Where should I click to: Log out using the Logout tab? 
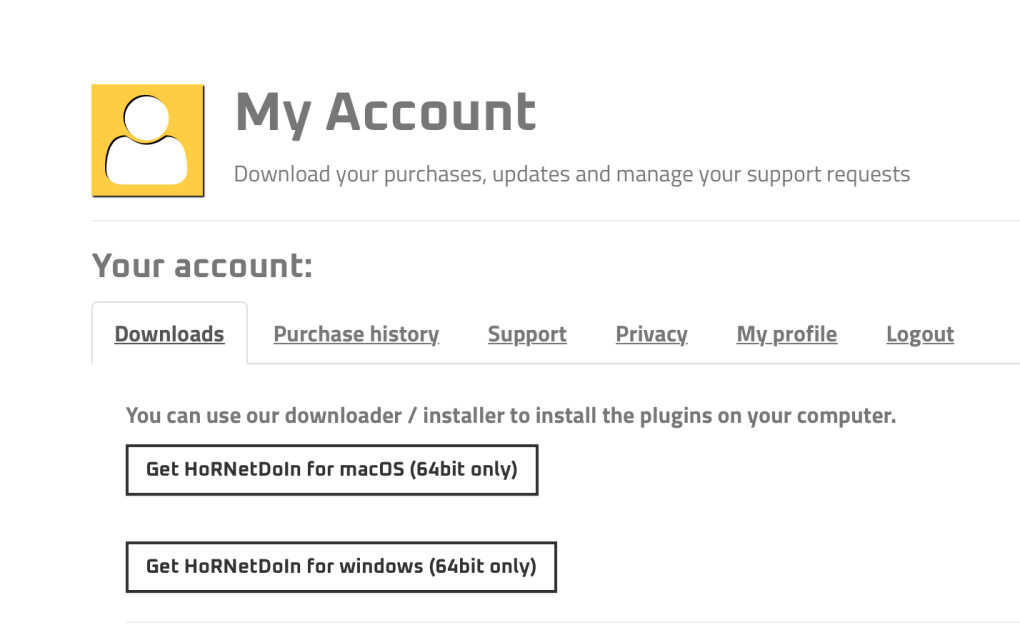919,334
